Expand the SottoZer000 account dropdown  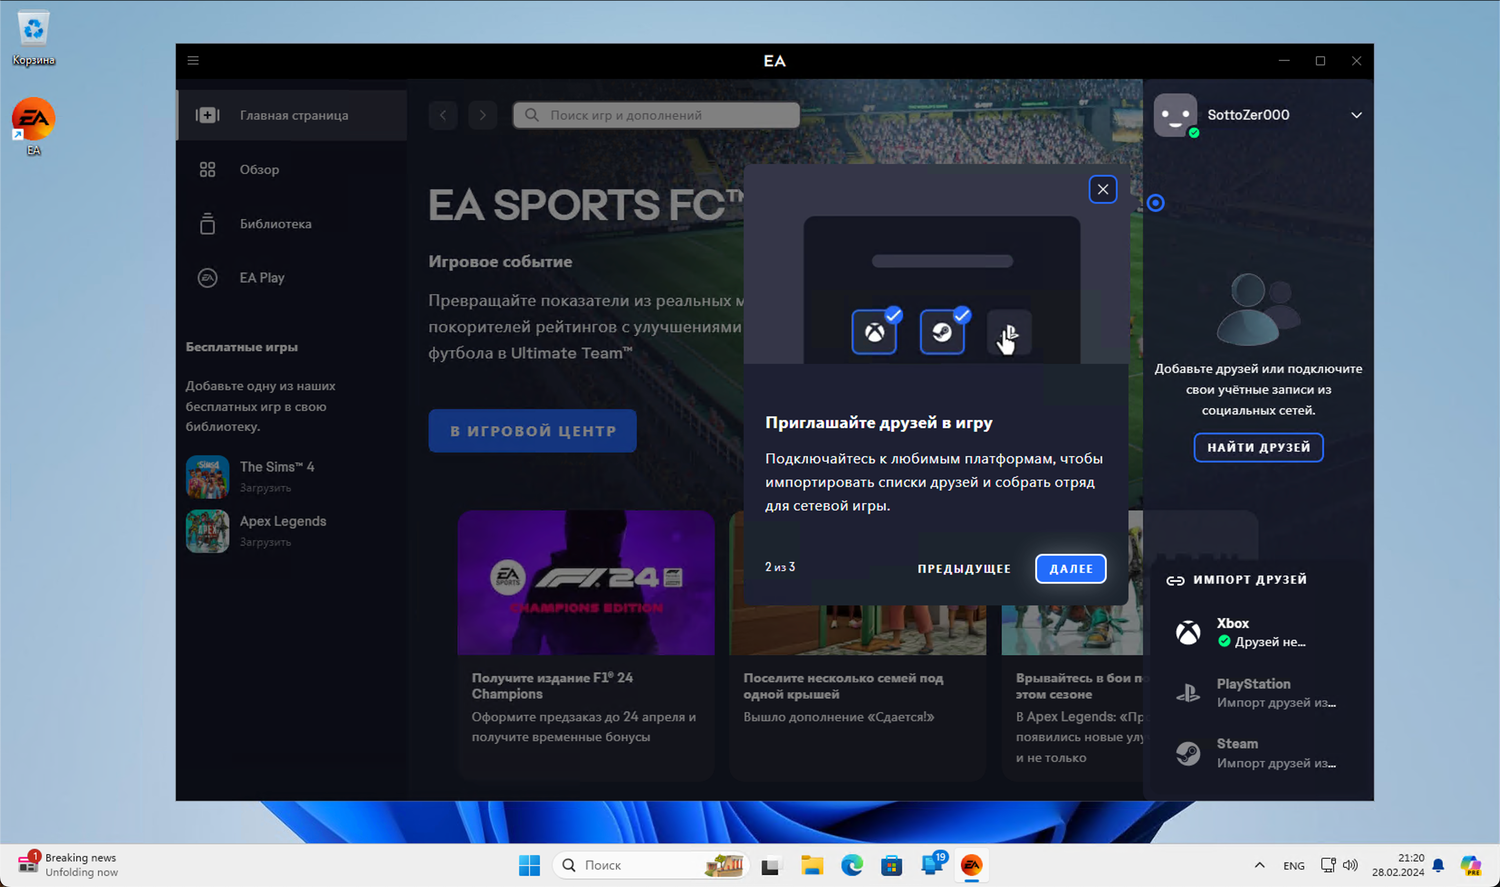pyautogui.click(x=1357, y=115)
